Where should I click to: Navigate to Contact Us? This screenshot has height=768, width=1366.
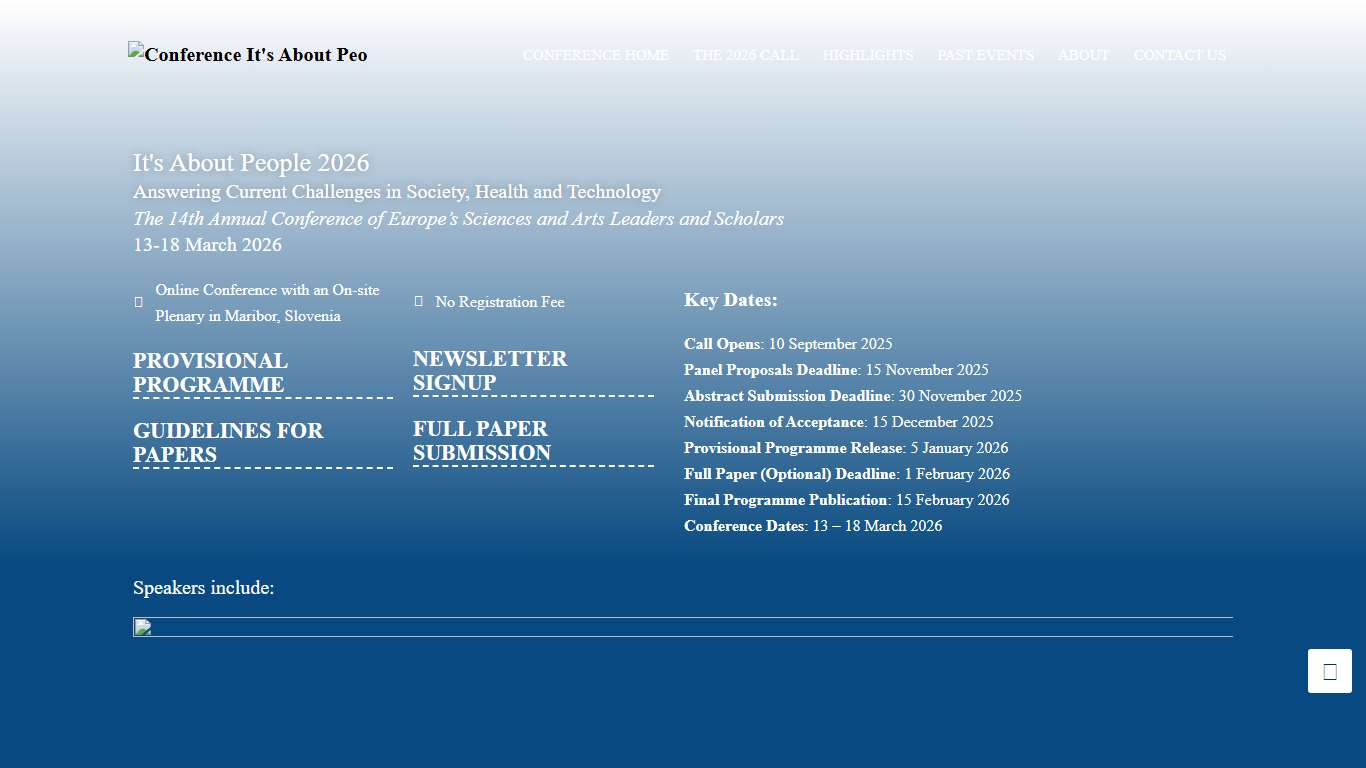(1179, 55)
